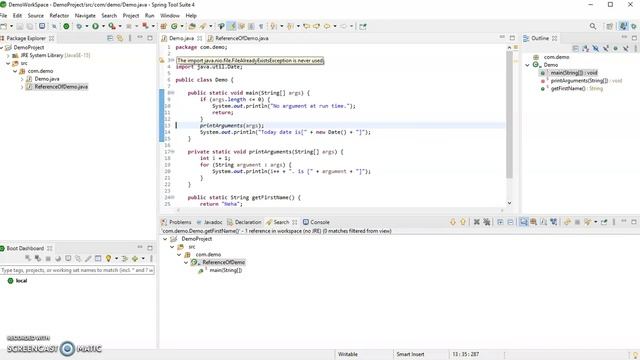Switch to the Console tab
Image resolution: width=640 pixels, height=360 pixels.
tap(316, 222)
